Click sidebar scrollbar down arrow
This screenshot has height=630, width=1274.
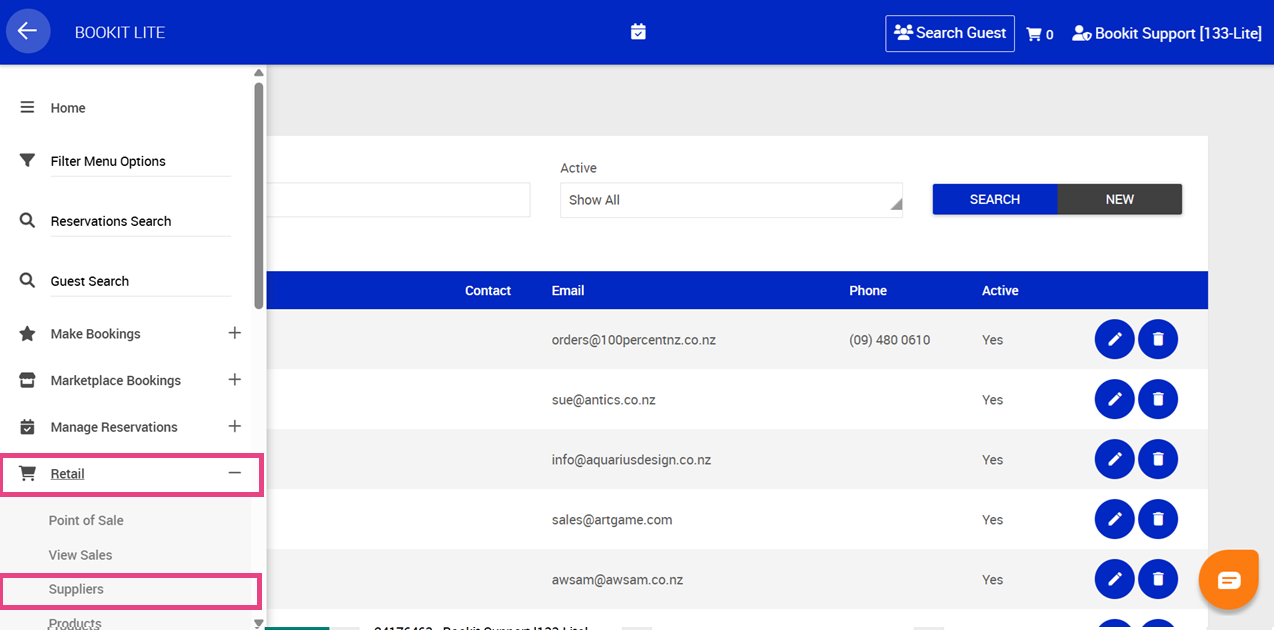click(x=259, y=623)
